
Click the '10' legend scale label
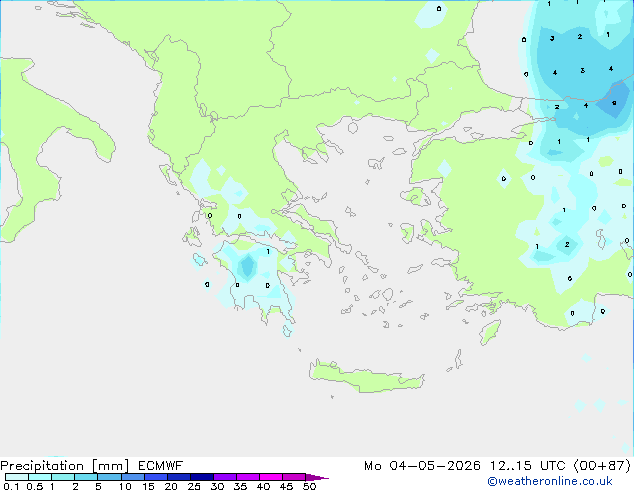coord(125,486)
